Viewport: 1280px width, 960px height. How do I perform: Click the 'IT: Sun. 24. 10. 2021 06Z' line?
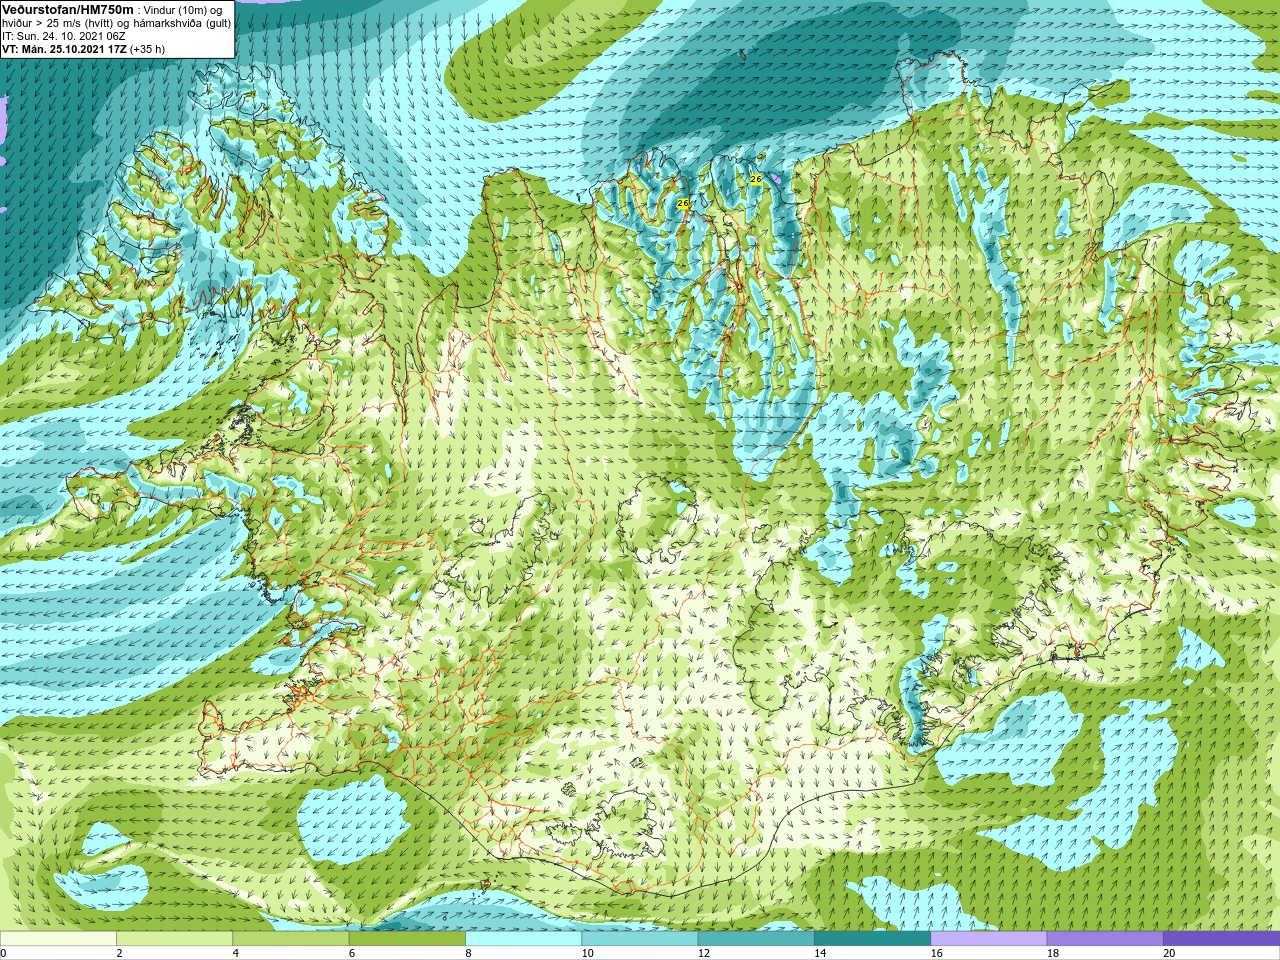(64, 36)
